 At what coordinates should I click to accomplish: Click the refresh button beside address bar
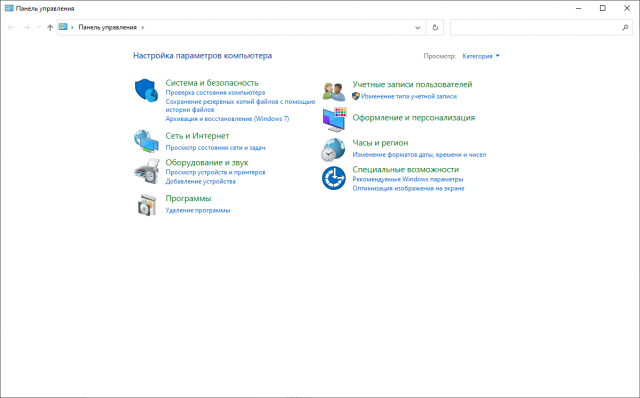pyautogui.click(x=435, y=28)
